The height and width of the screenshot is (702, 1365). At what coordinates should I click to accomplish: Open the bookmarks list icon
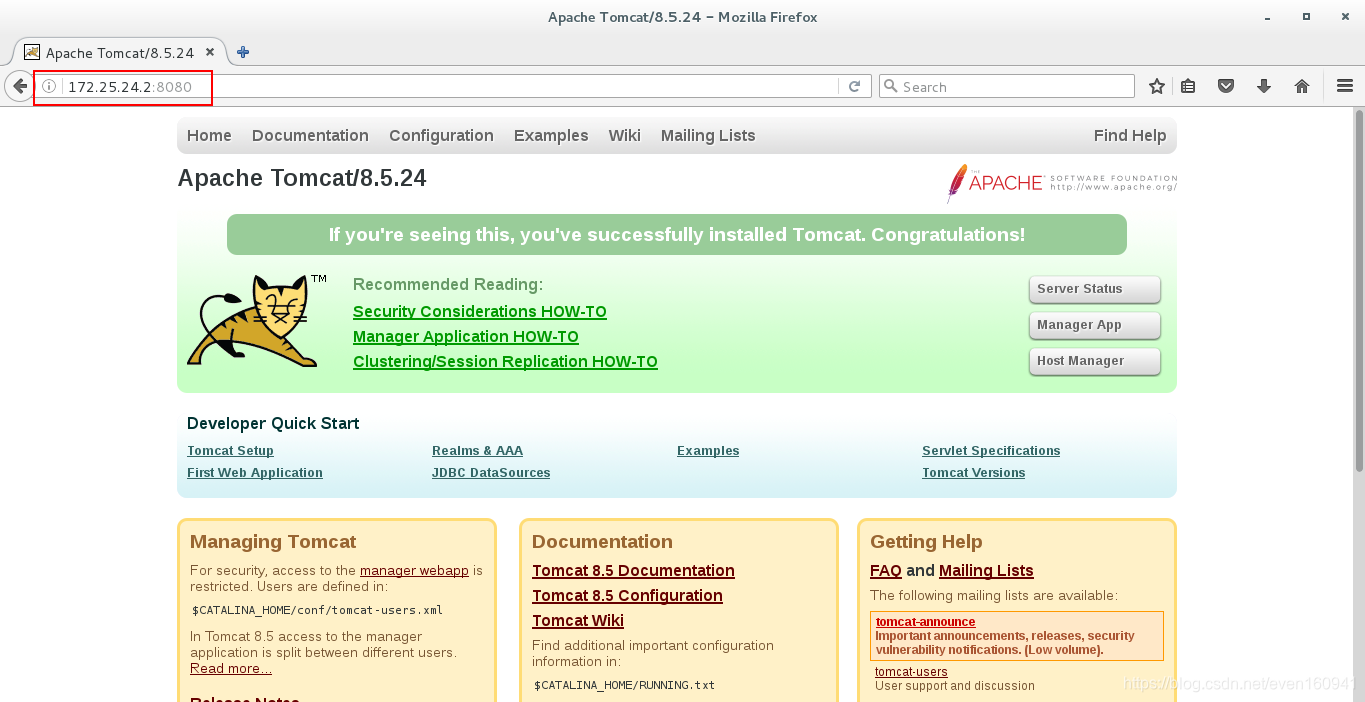1188,87
